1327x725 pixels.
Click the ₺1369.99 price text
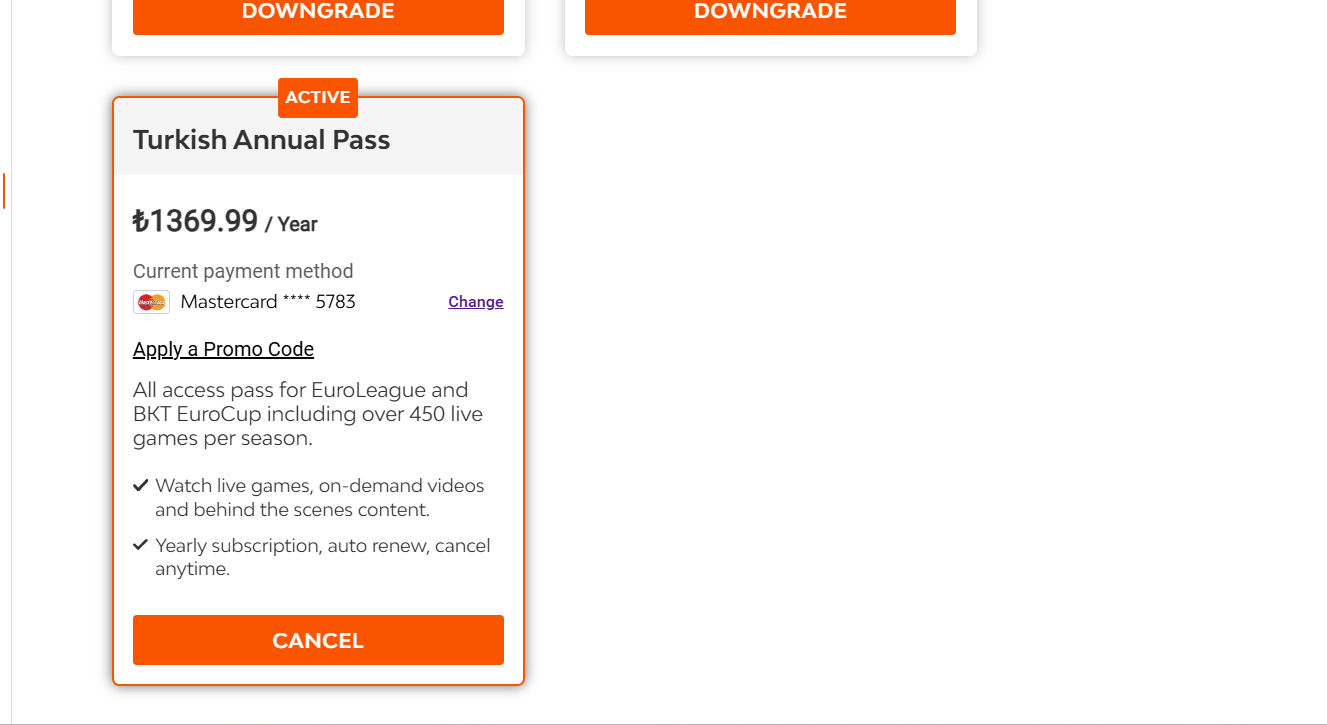196,221
